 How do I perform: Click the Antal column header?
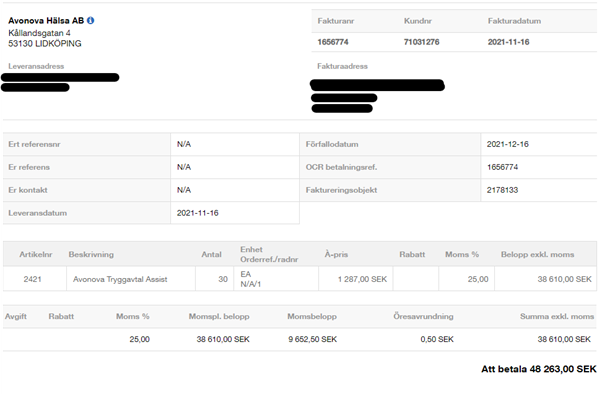211,254
